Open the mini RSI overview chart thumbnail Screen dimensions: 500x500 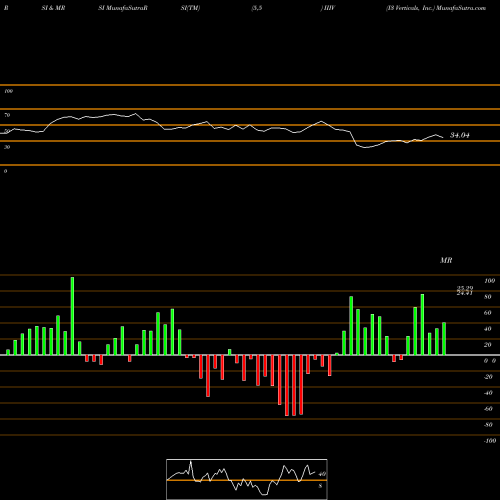click(247, 479)
